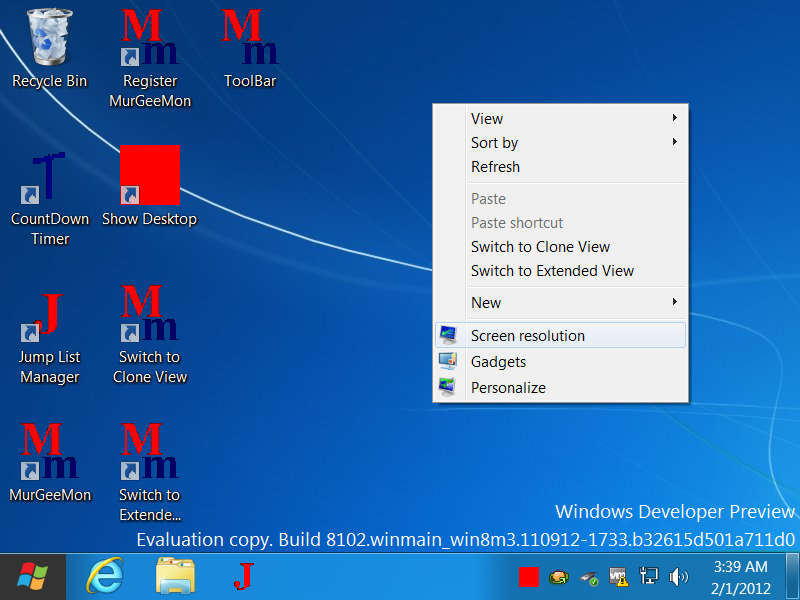Open the volume speaker tray icon
This screenshot has width=800, height=600.
click(x=678, y=577)
